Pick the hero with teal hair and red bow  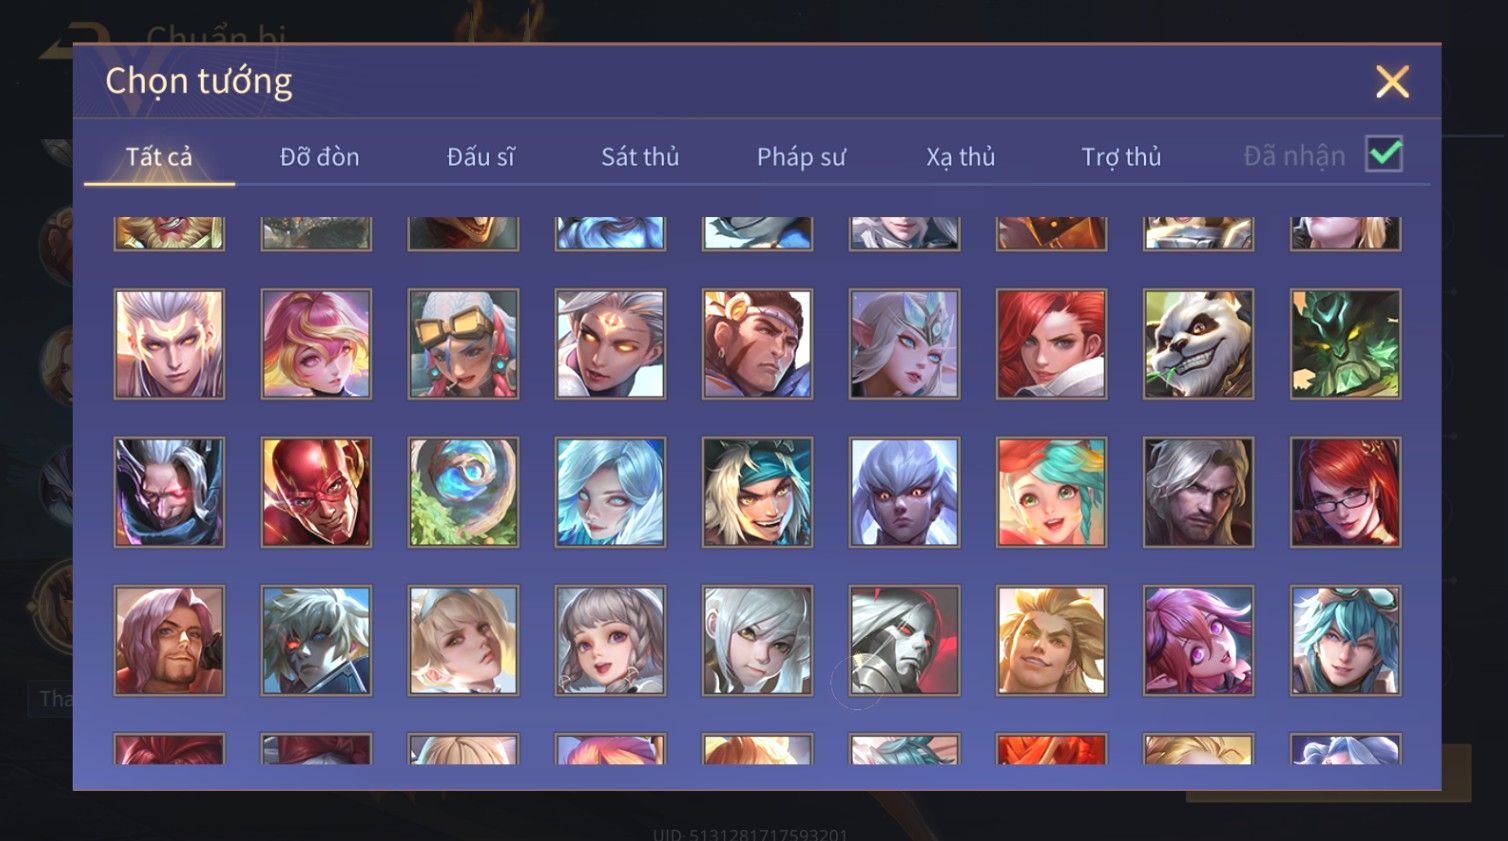pos(1051,492)
